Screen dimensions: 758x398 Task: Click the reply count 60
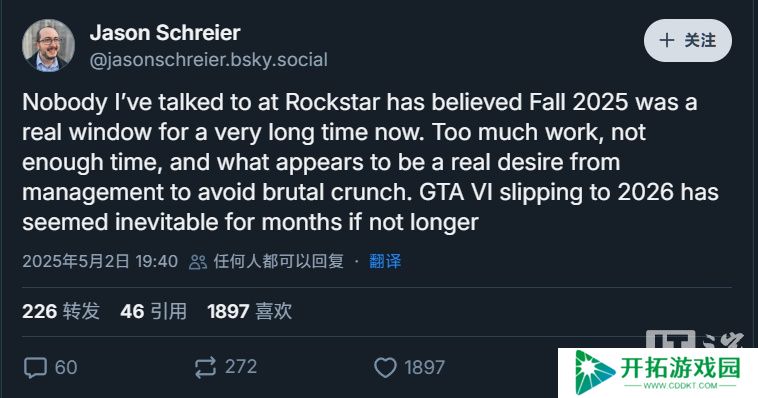(x=66, y=368)
